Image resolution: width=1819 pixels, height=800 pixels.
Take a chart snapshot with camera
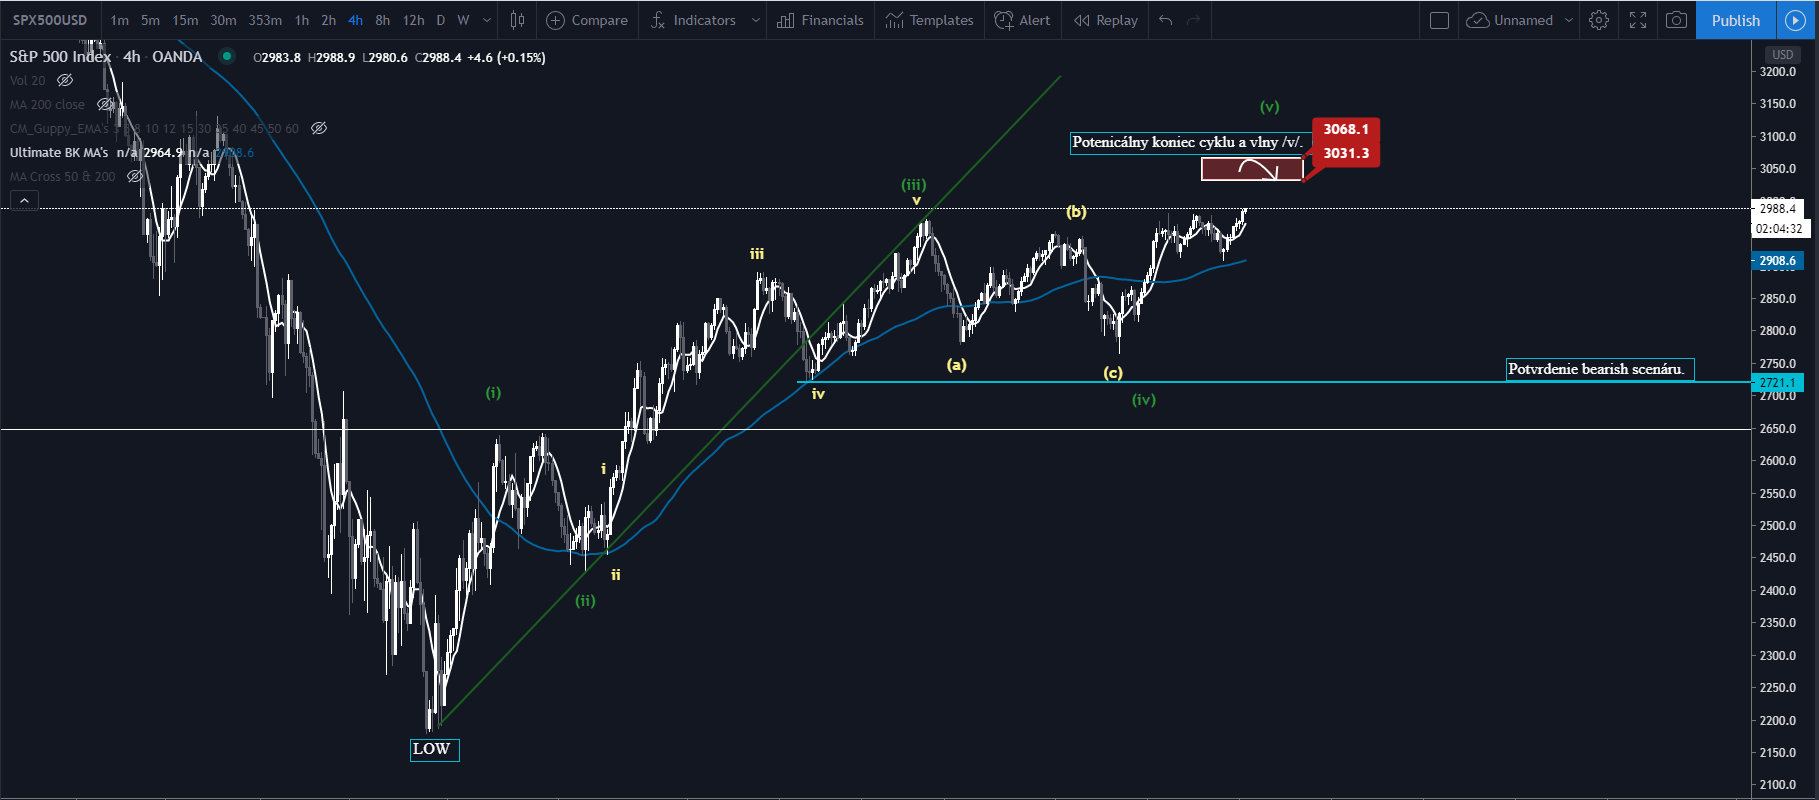(x=1677, y=20)
